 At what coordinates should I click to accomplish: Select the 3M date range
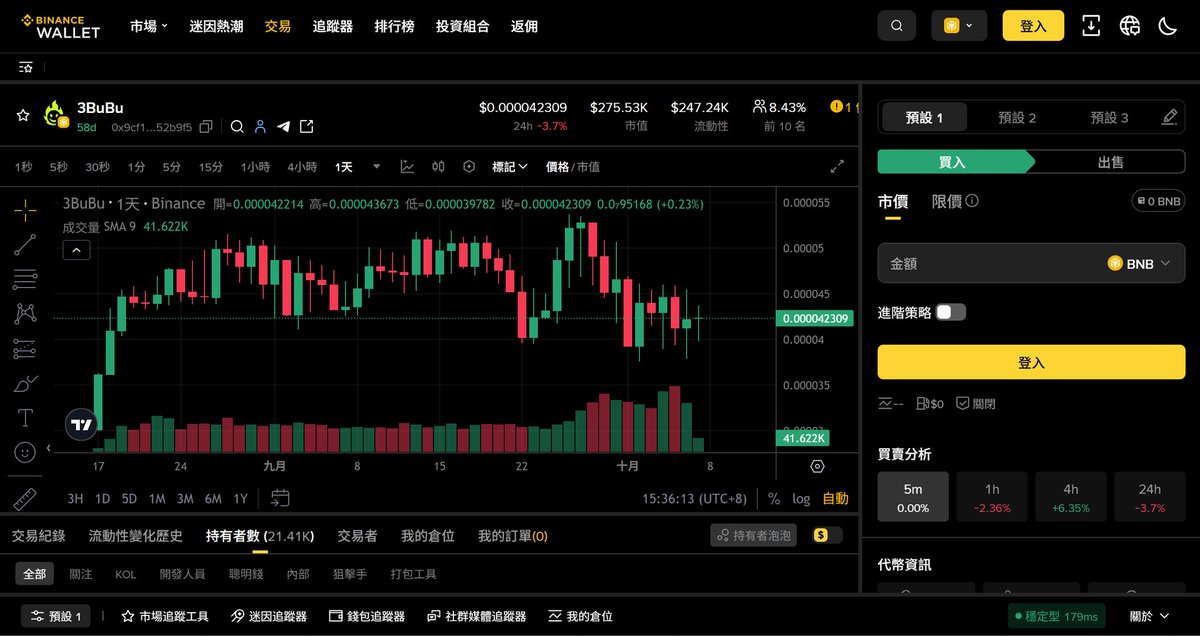[185, 498]
